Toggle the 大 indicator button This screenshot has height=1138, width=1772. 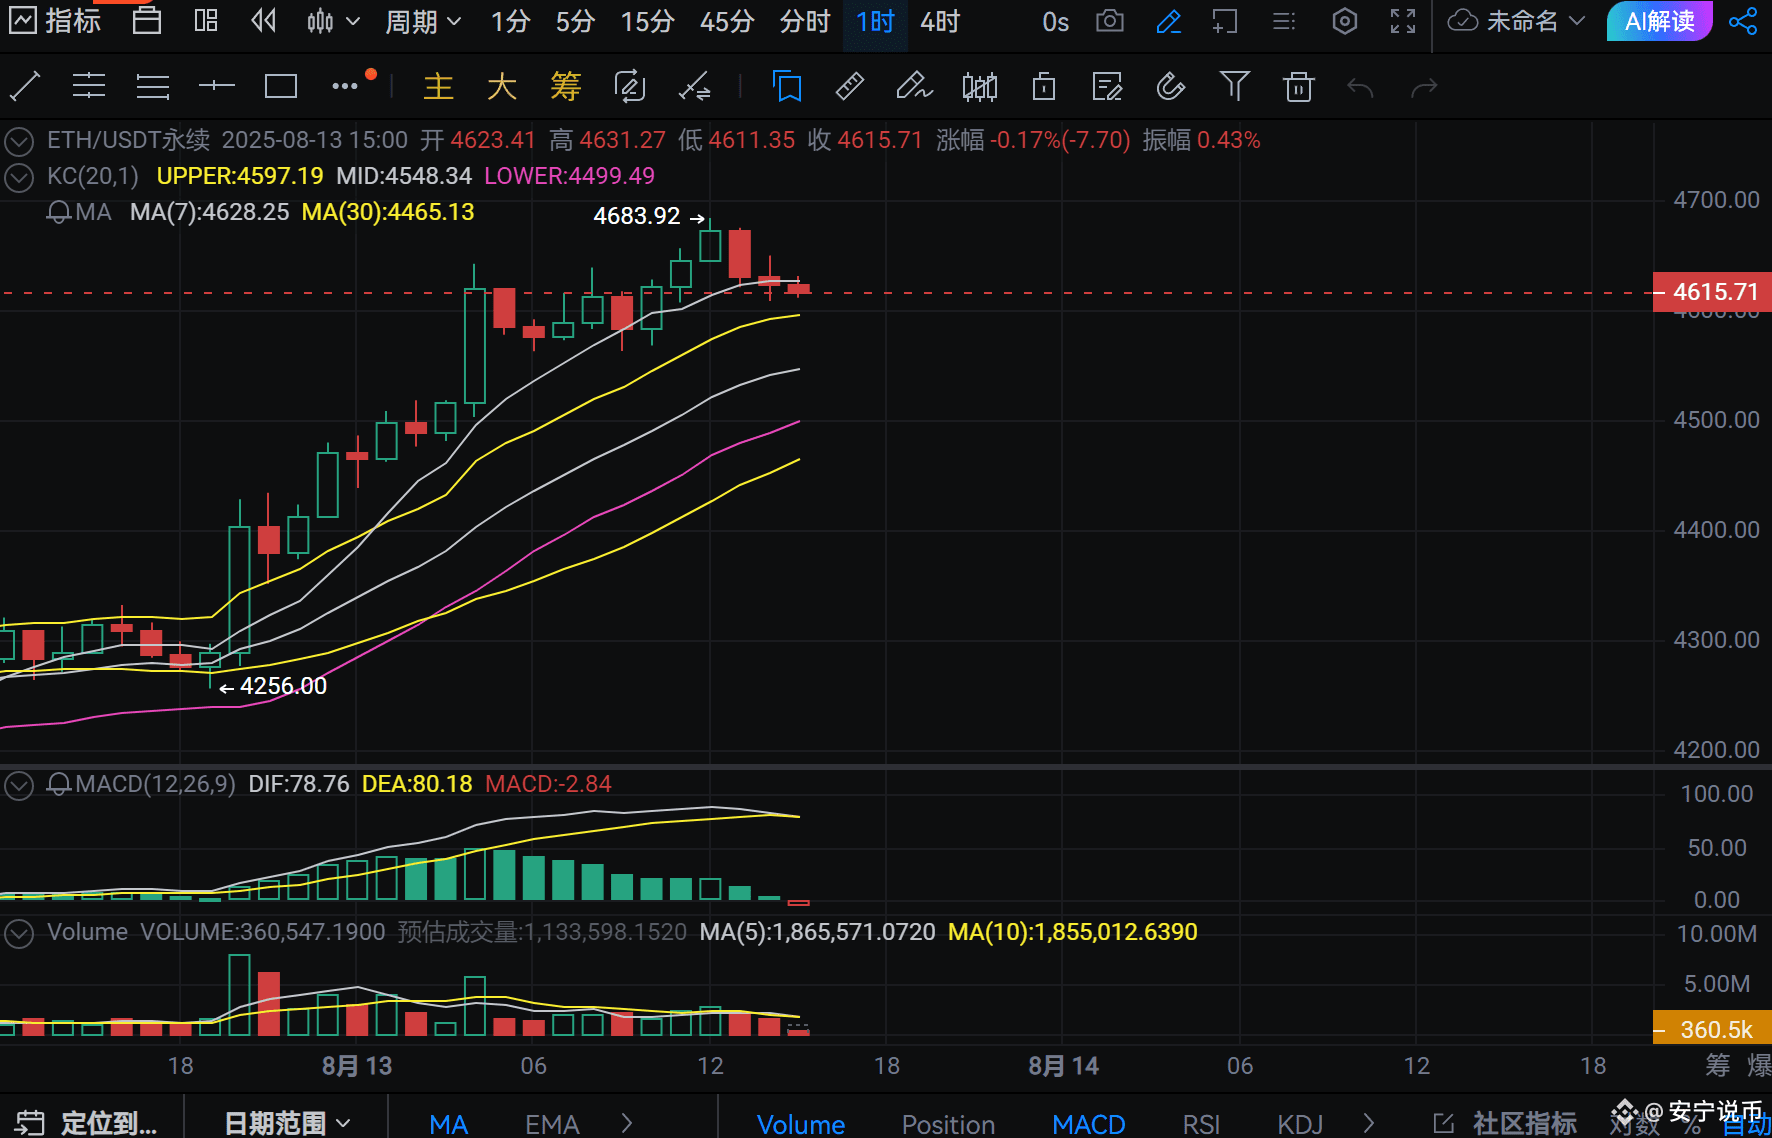click(x=502, y=87)
